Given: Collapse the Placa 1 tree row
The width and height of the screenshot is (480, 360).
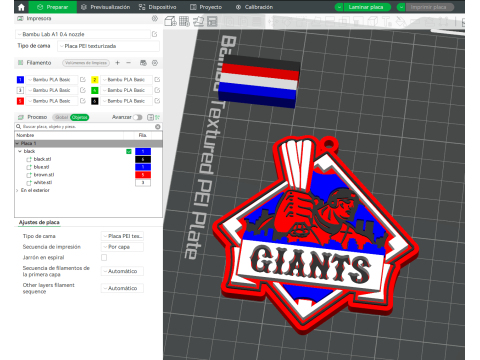Looking at the screenshot, I should [x=17, y=143].
